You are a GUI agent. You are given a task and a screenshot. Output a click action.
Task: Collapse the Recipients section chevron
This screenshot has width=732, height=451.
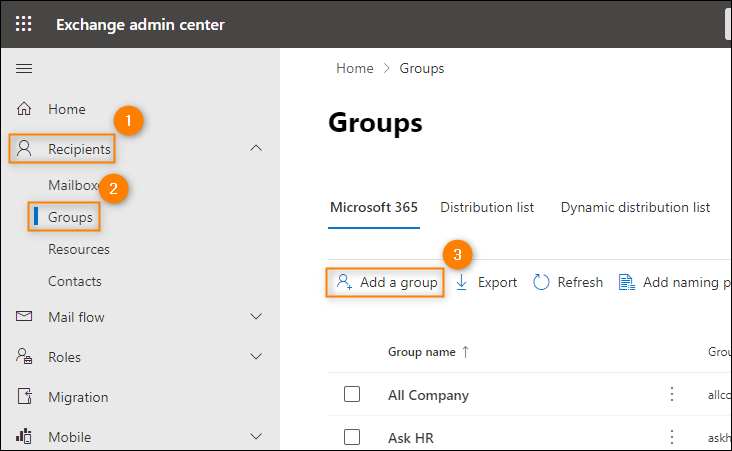pos(256,148)
